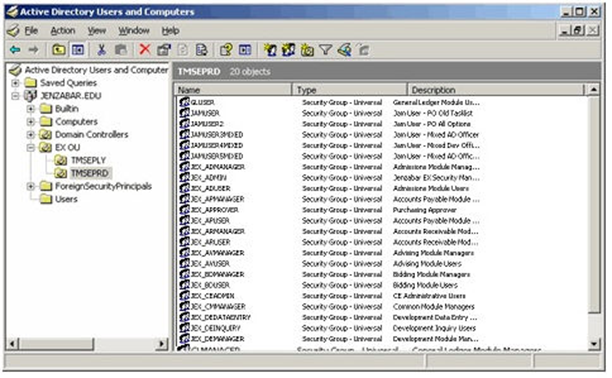Click the Cut scissors toolbar icon
612x378 pixels.
click(101, 50)
